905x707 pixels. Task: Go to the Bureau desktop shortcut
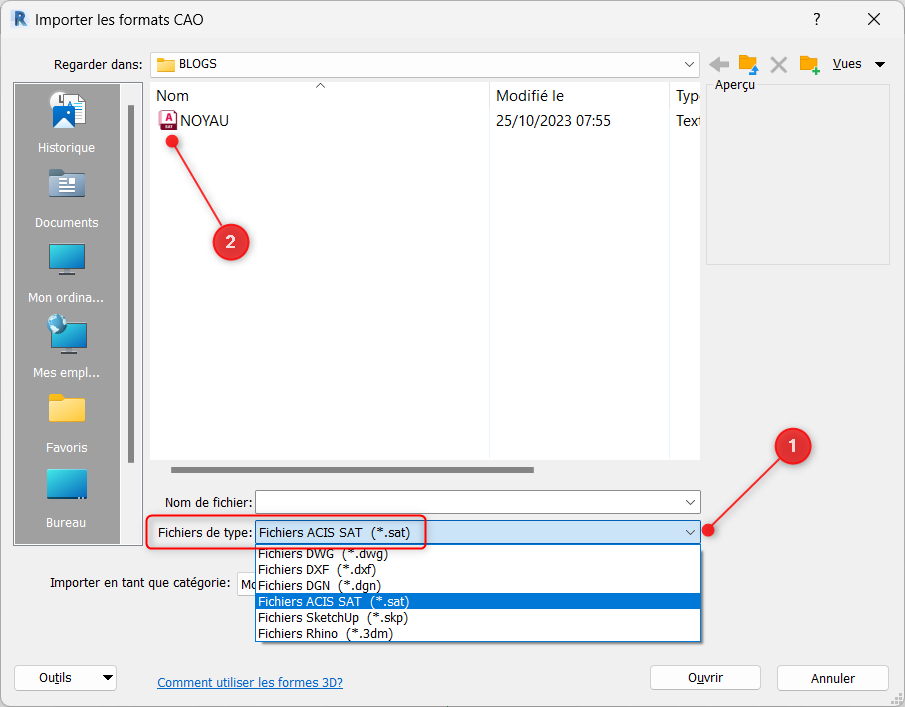[x=67, y=499]
